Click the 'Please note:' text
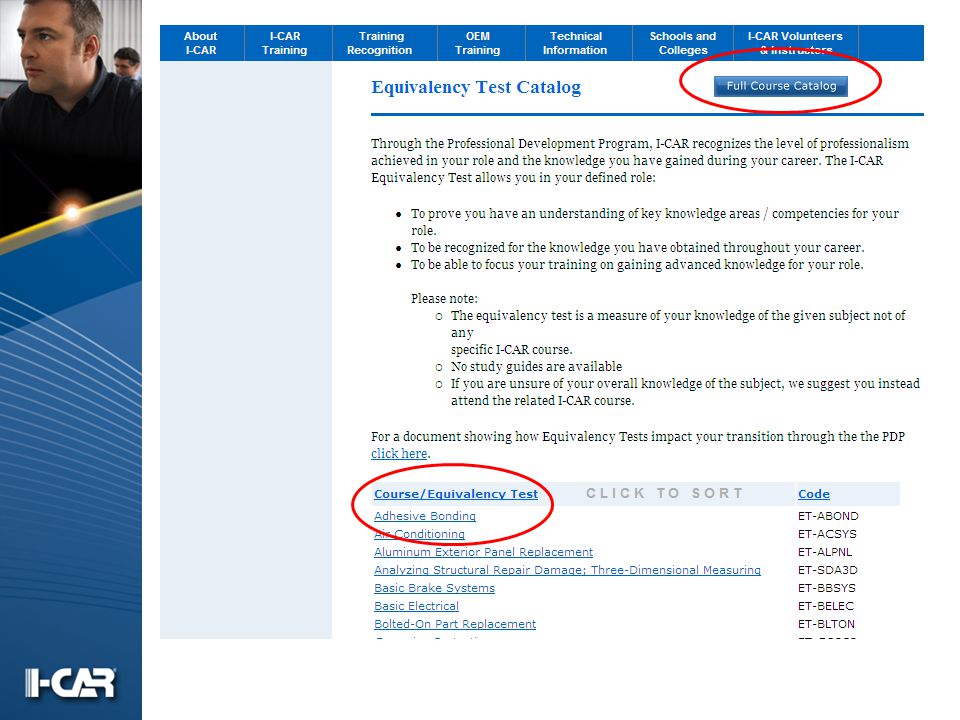This screenshot has width=960, height=720. pos(444,299)
